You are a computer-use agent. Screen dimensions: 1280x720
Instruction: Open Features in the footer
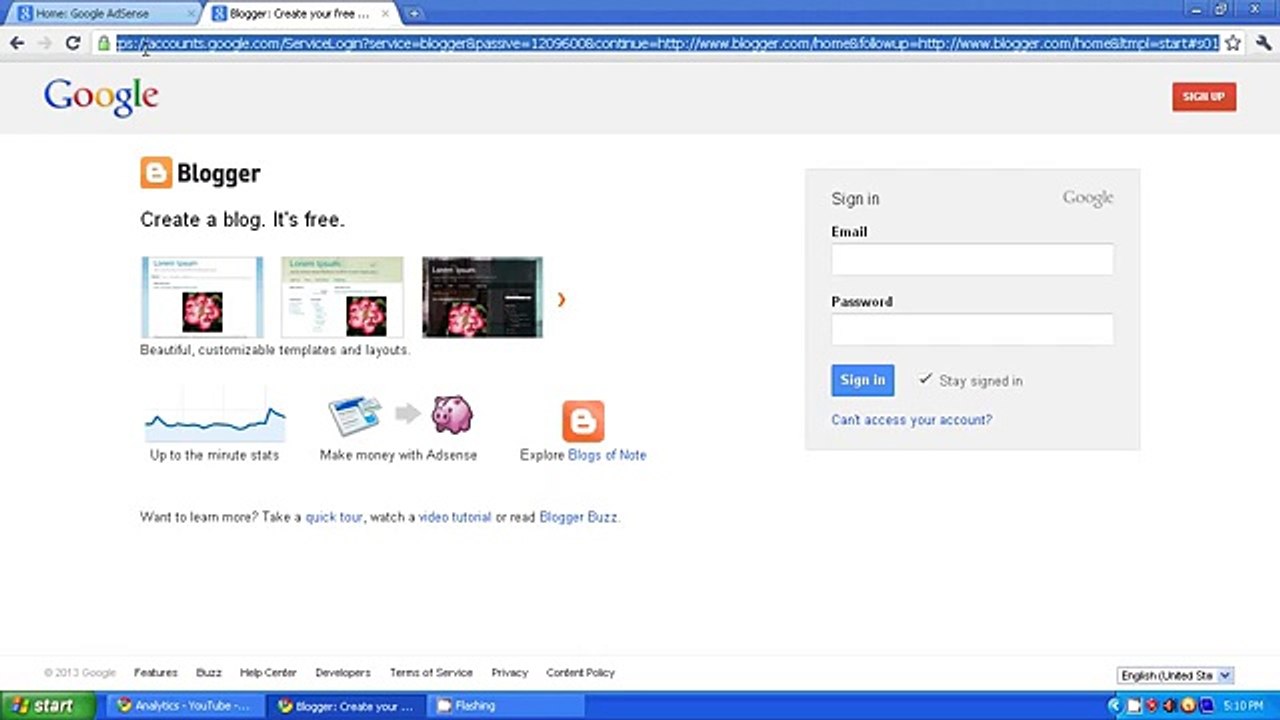[156, 673]
